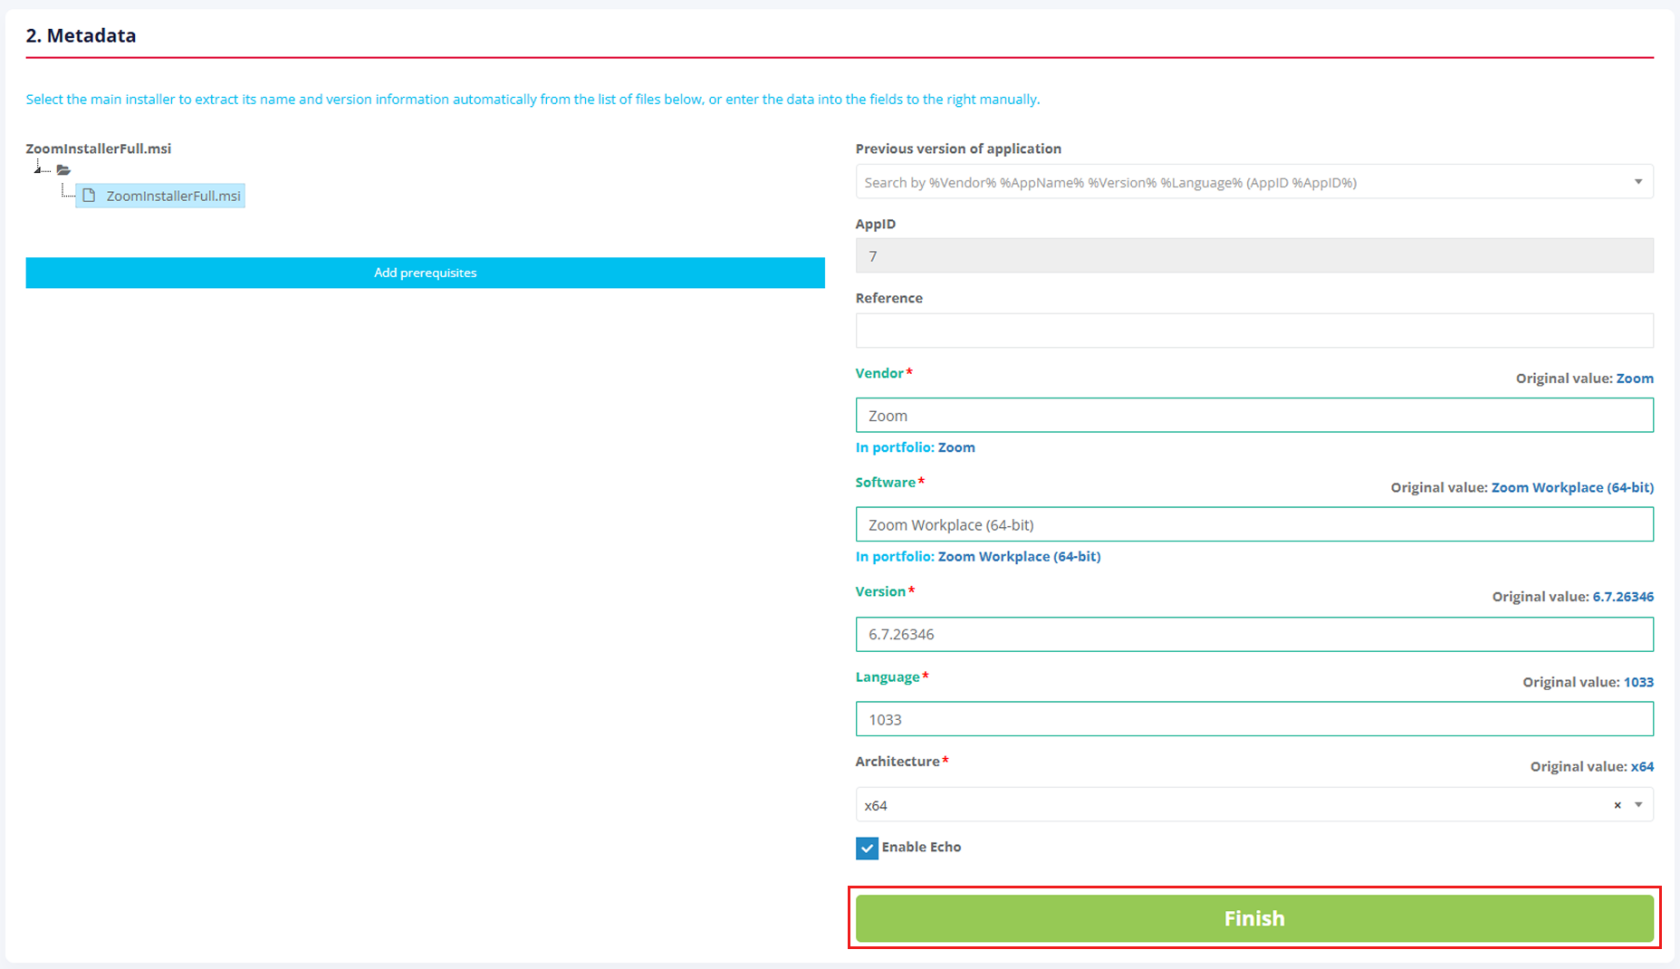The image size is (1680, 969).
Task: Select ZoomInstallerFull.msi in the file tree
Action: [173, 196]
